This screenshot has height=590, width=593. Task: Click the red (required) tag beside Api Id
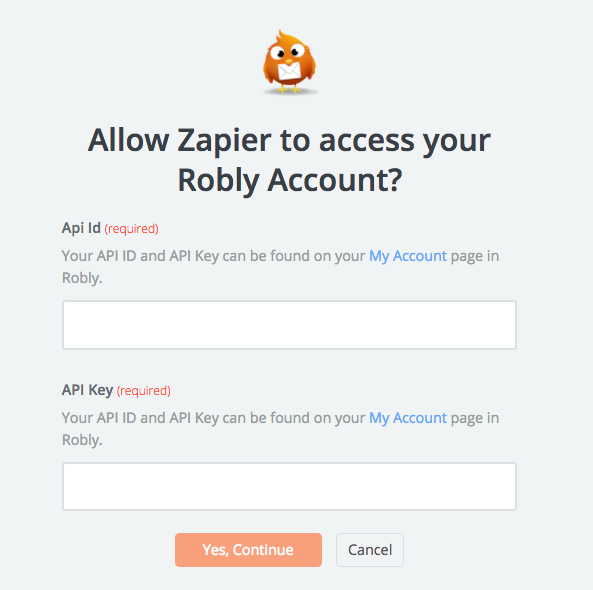tap(131, 229)
